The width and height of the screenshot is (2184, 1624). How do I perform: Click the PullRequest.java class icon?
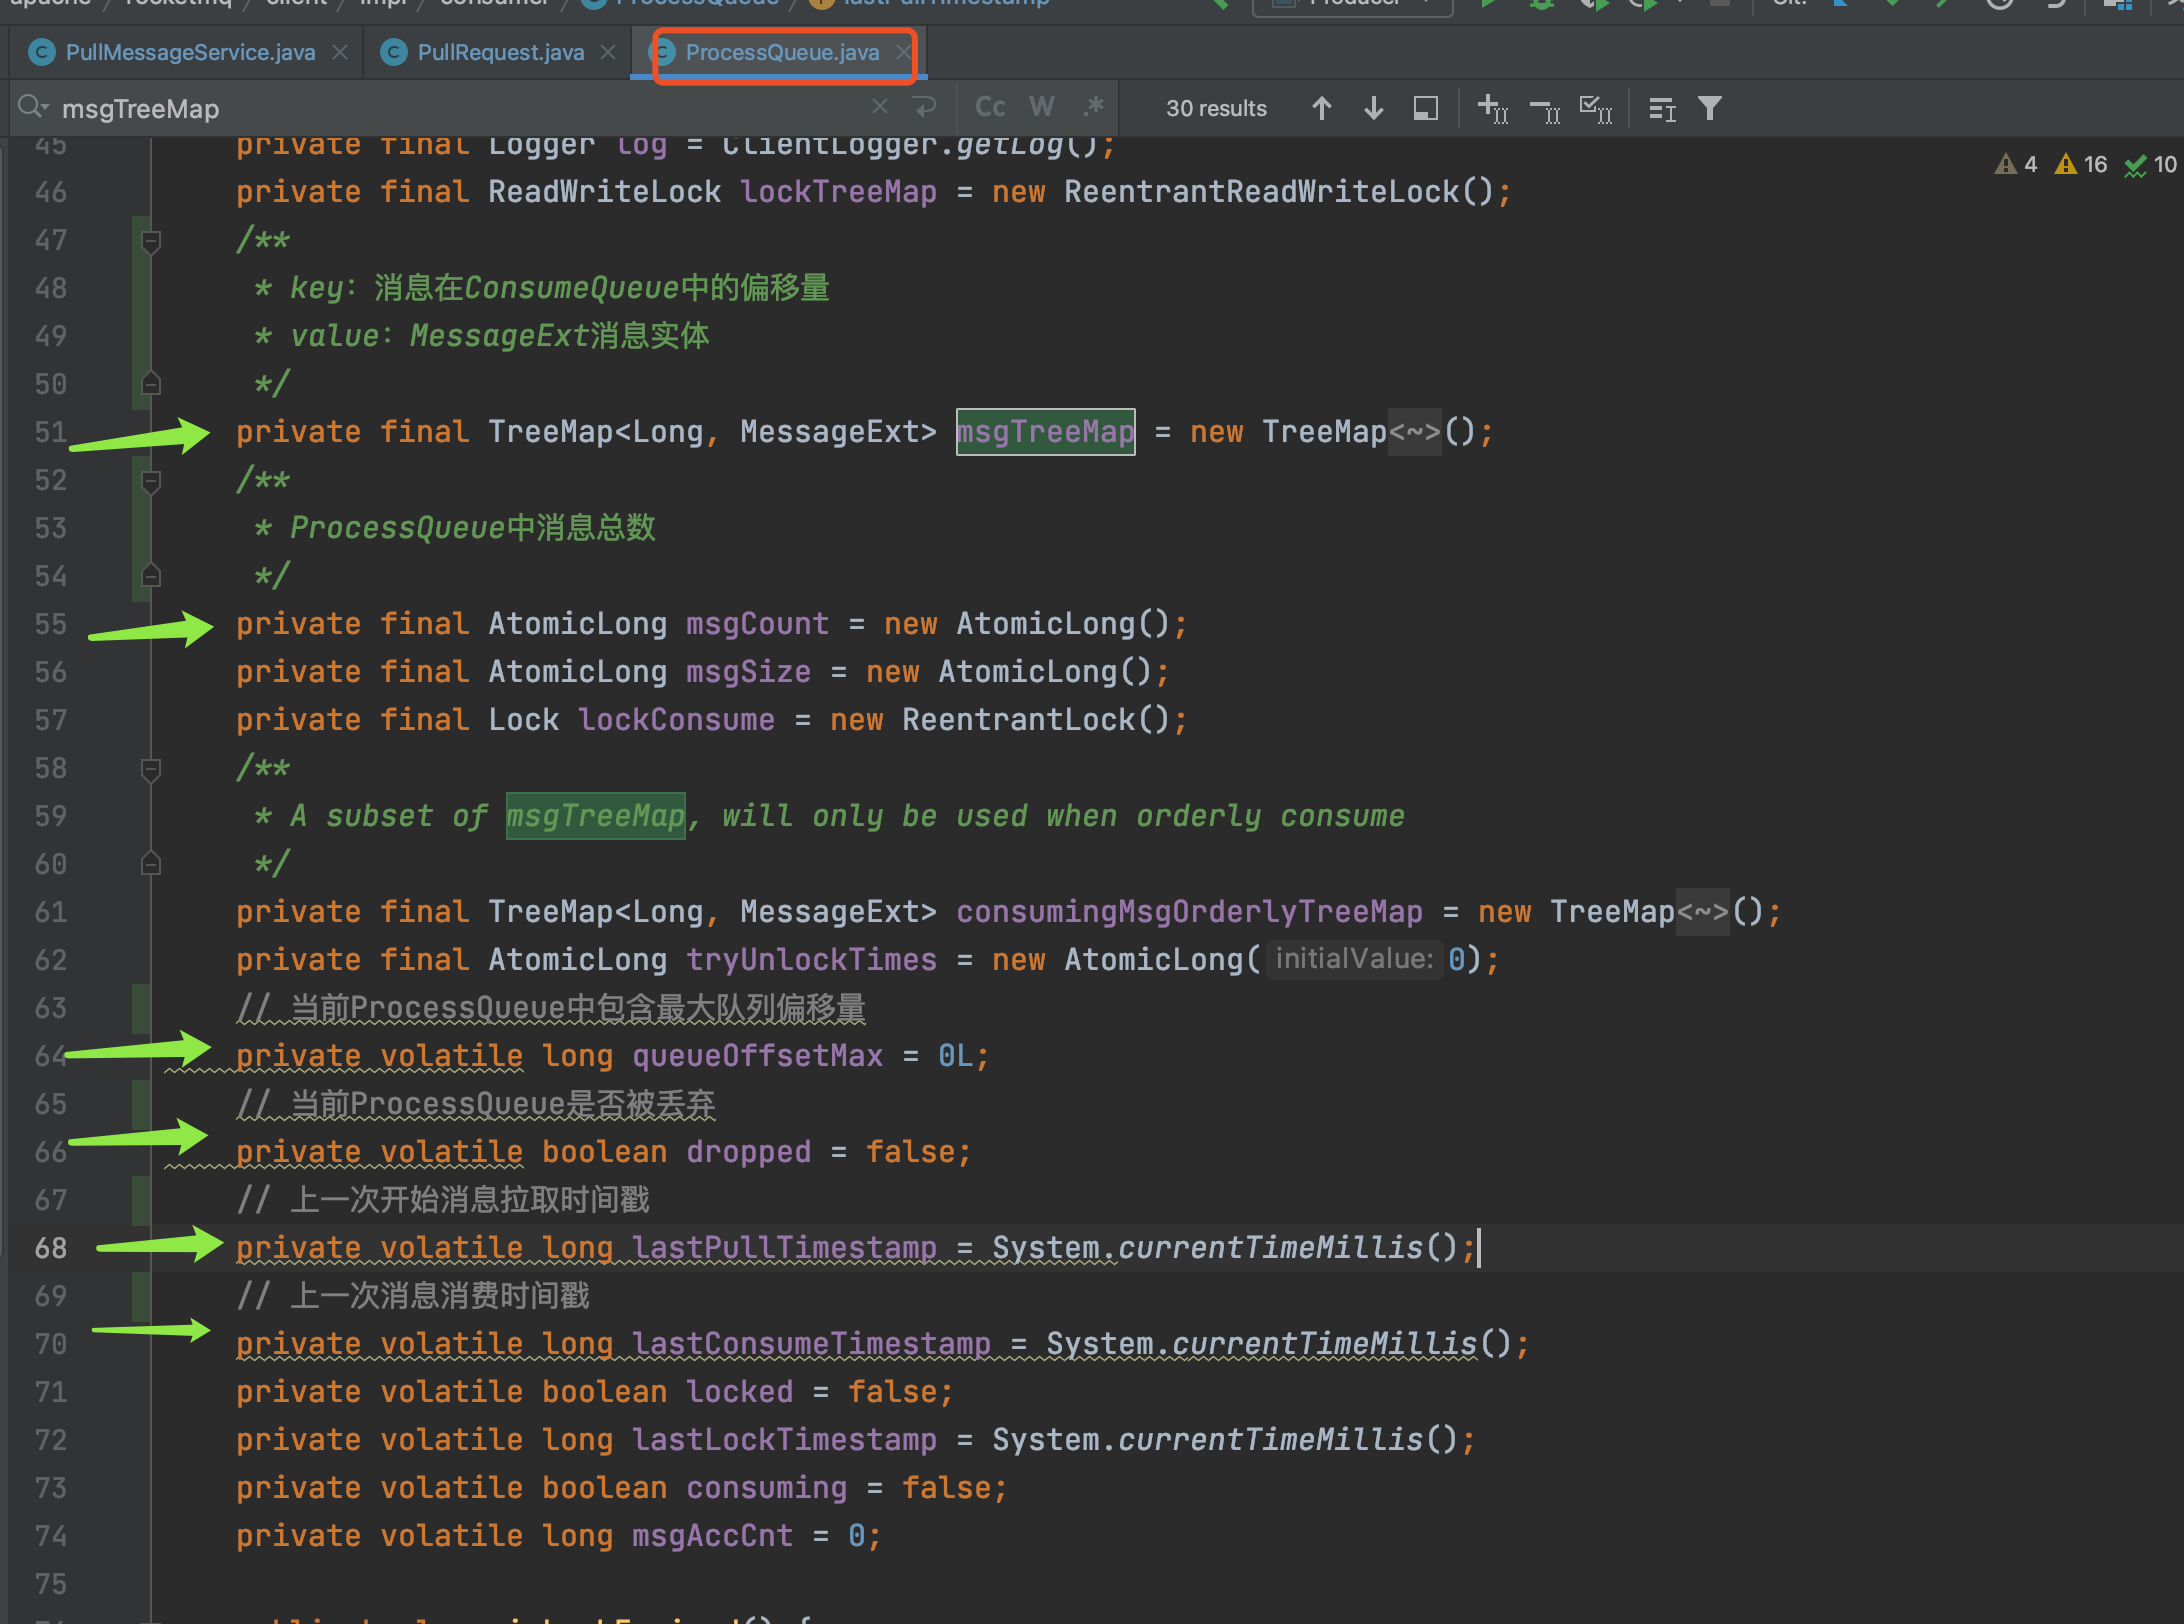(394, 52)
